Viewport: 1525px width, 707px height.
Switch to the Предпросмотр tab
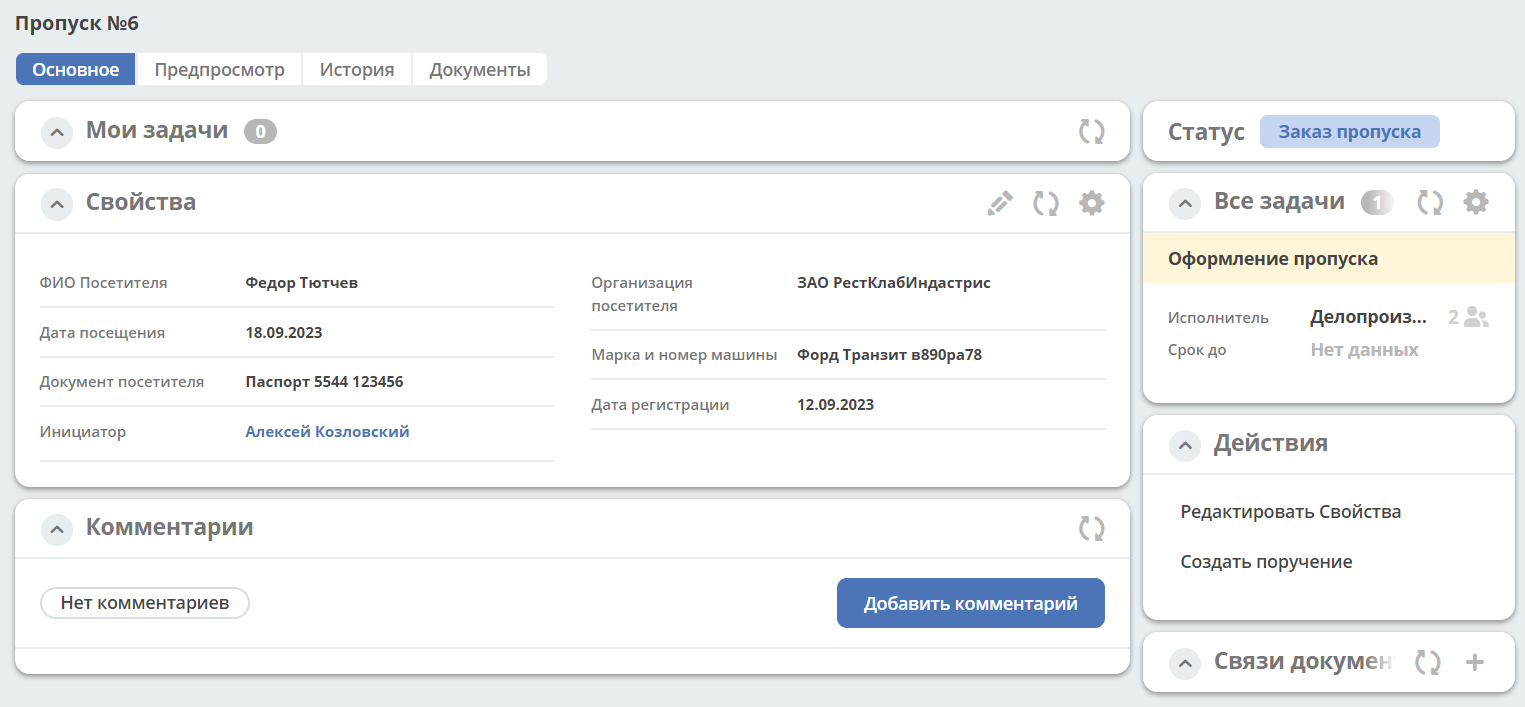coord(219,70)
